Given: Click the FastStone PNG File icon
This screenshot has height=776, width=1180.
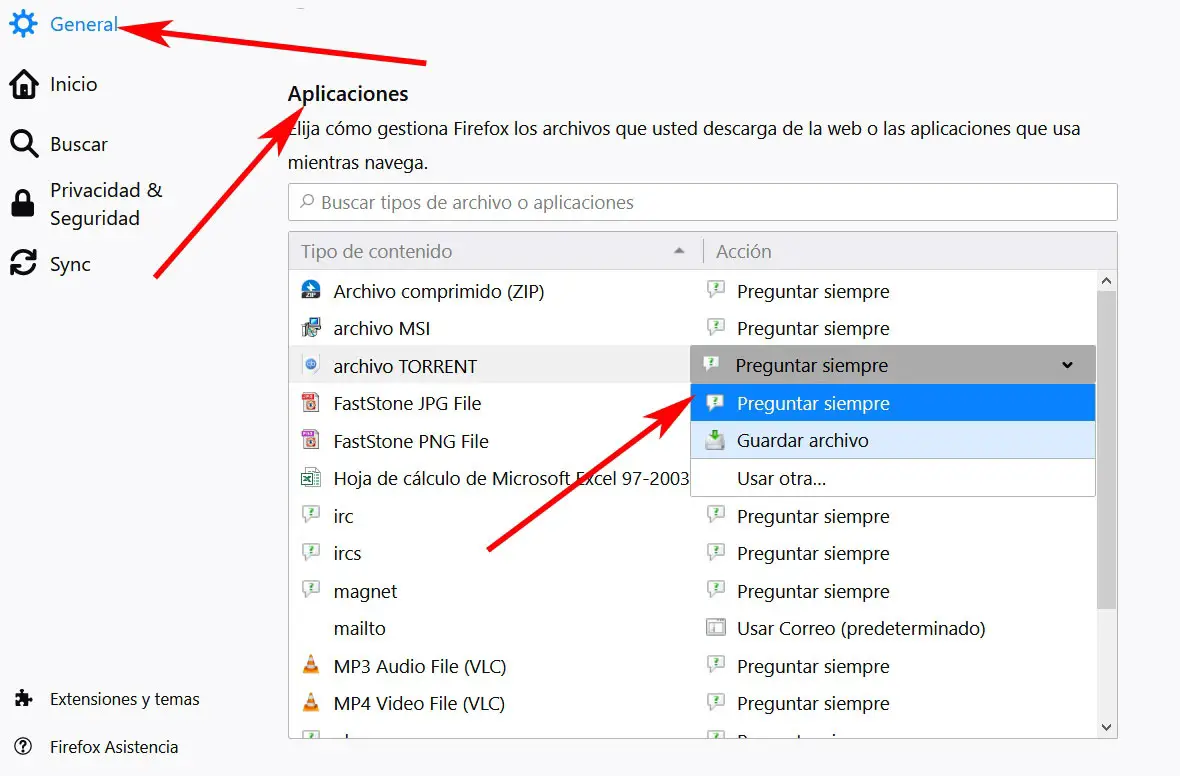Looking at the screenshot, I should pyautogui.click(x=311, y=440).
